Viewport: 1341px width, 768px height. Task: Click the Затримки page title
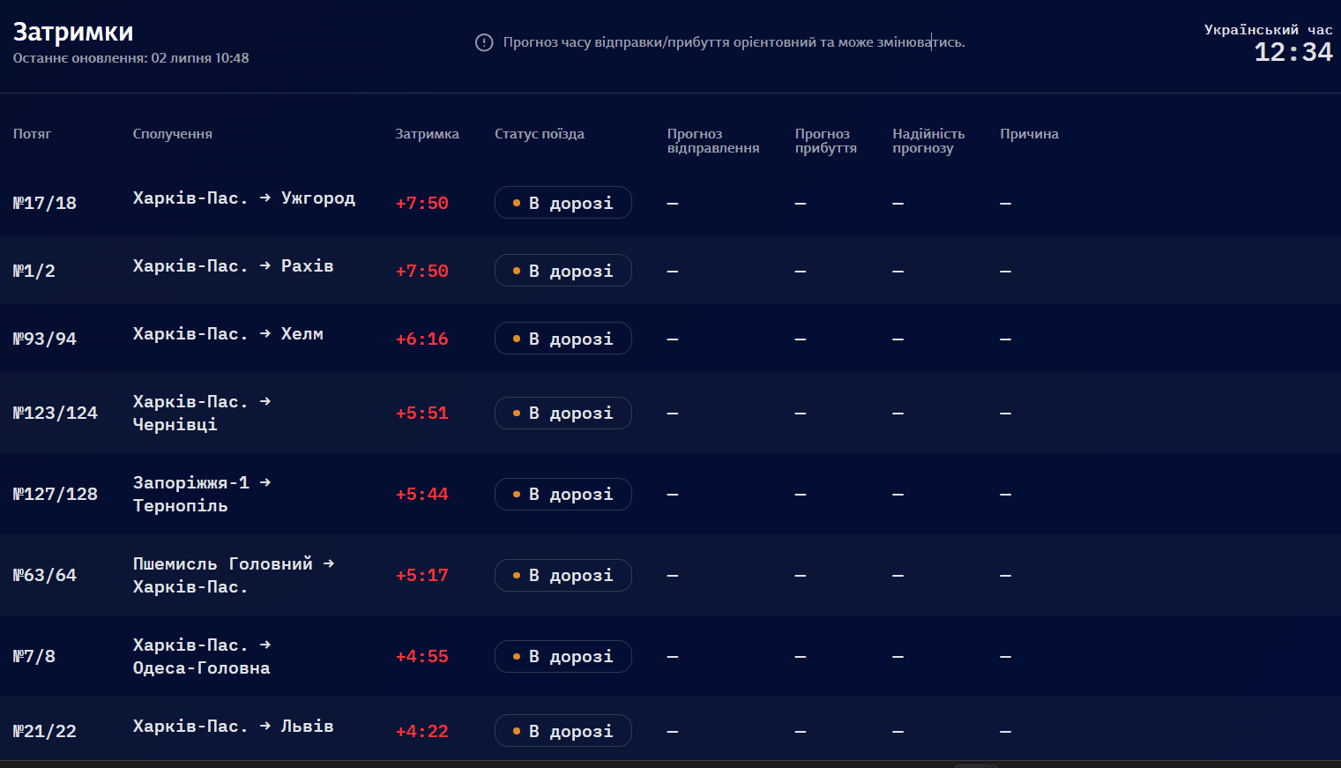(73, 32)
